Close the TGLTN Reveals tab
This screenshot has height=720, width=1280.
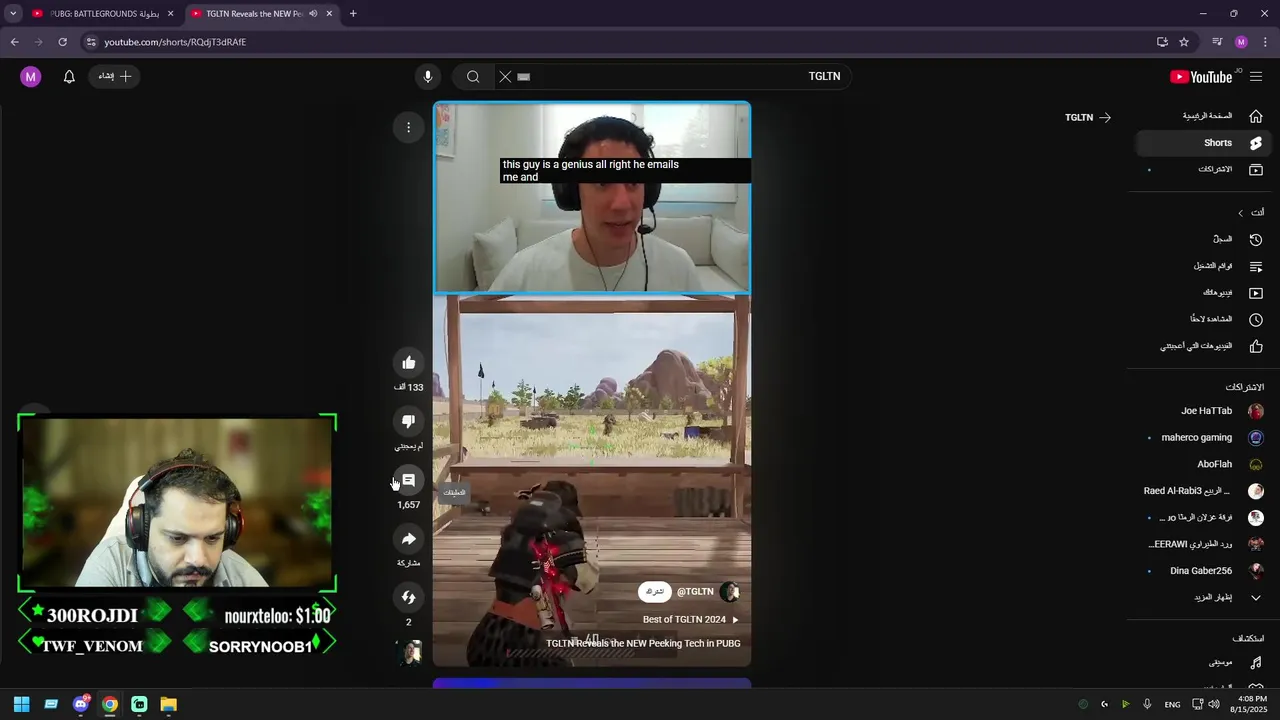329,14
